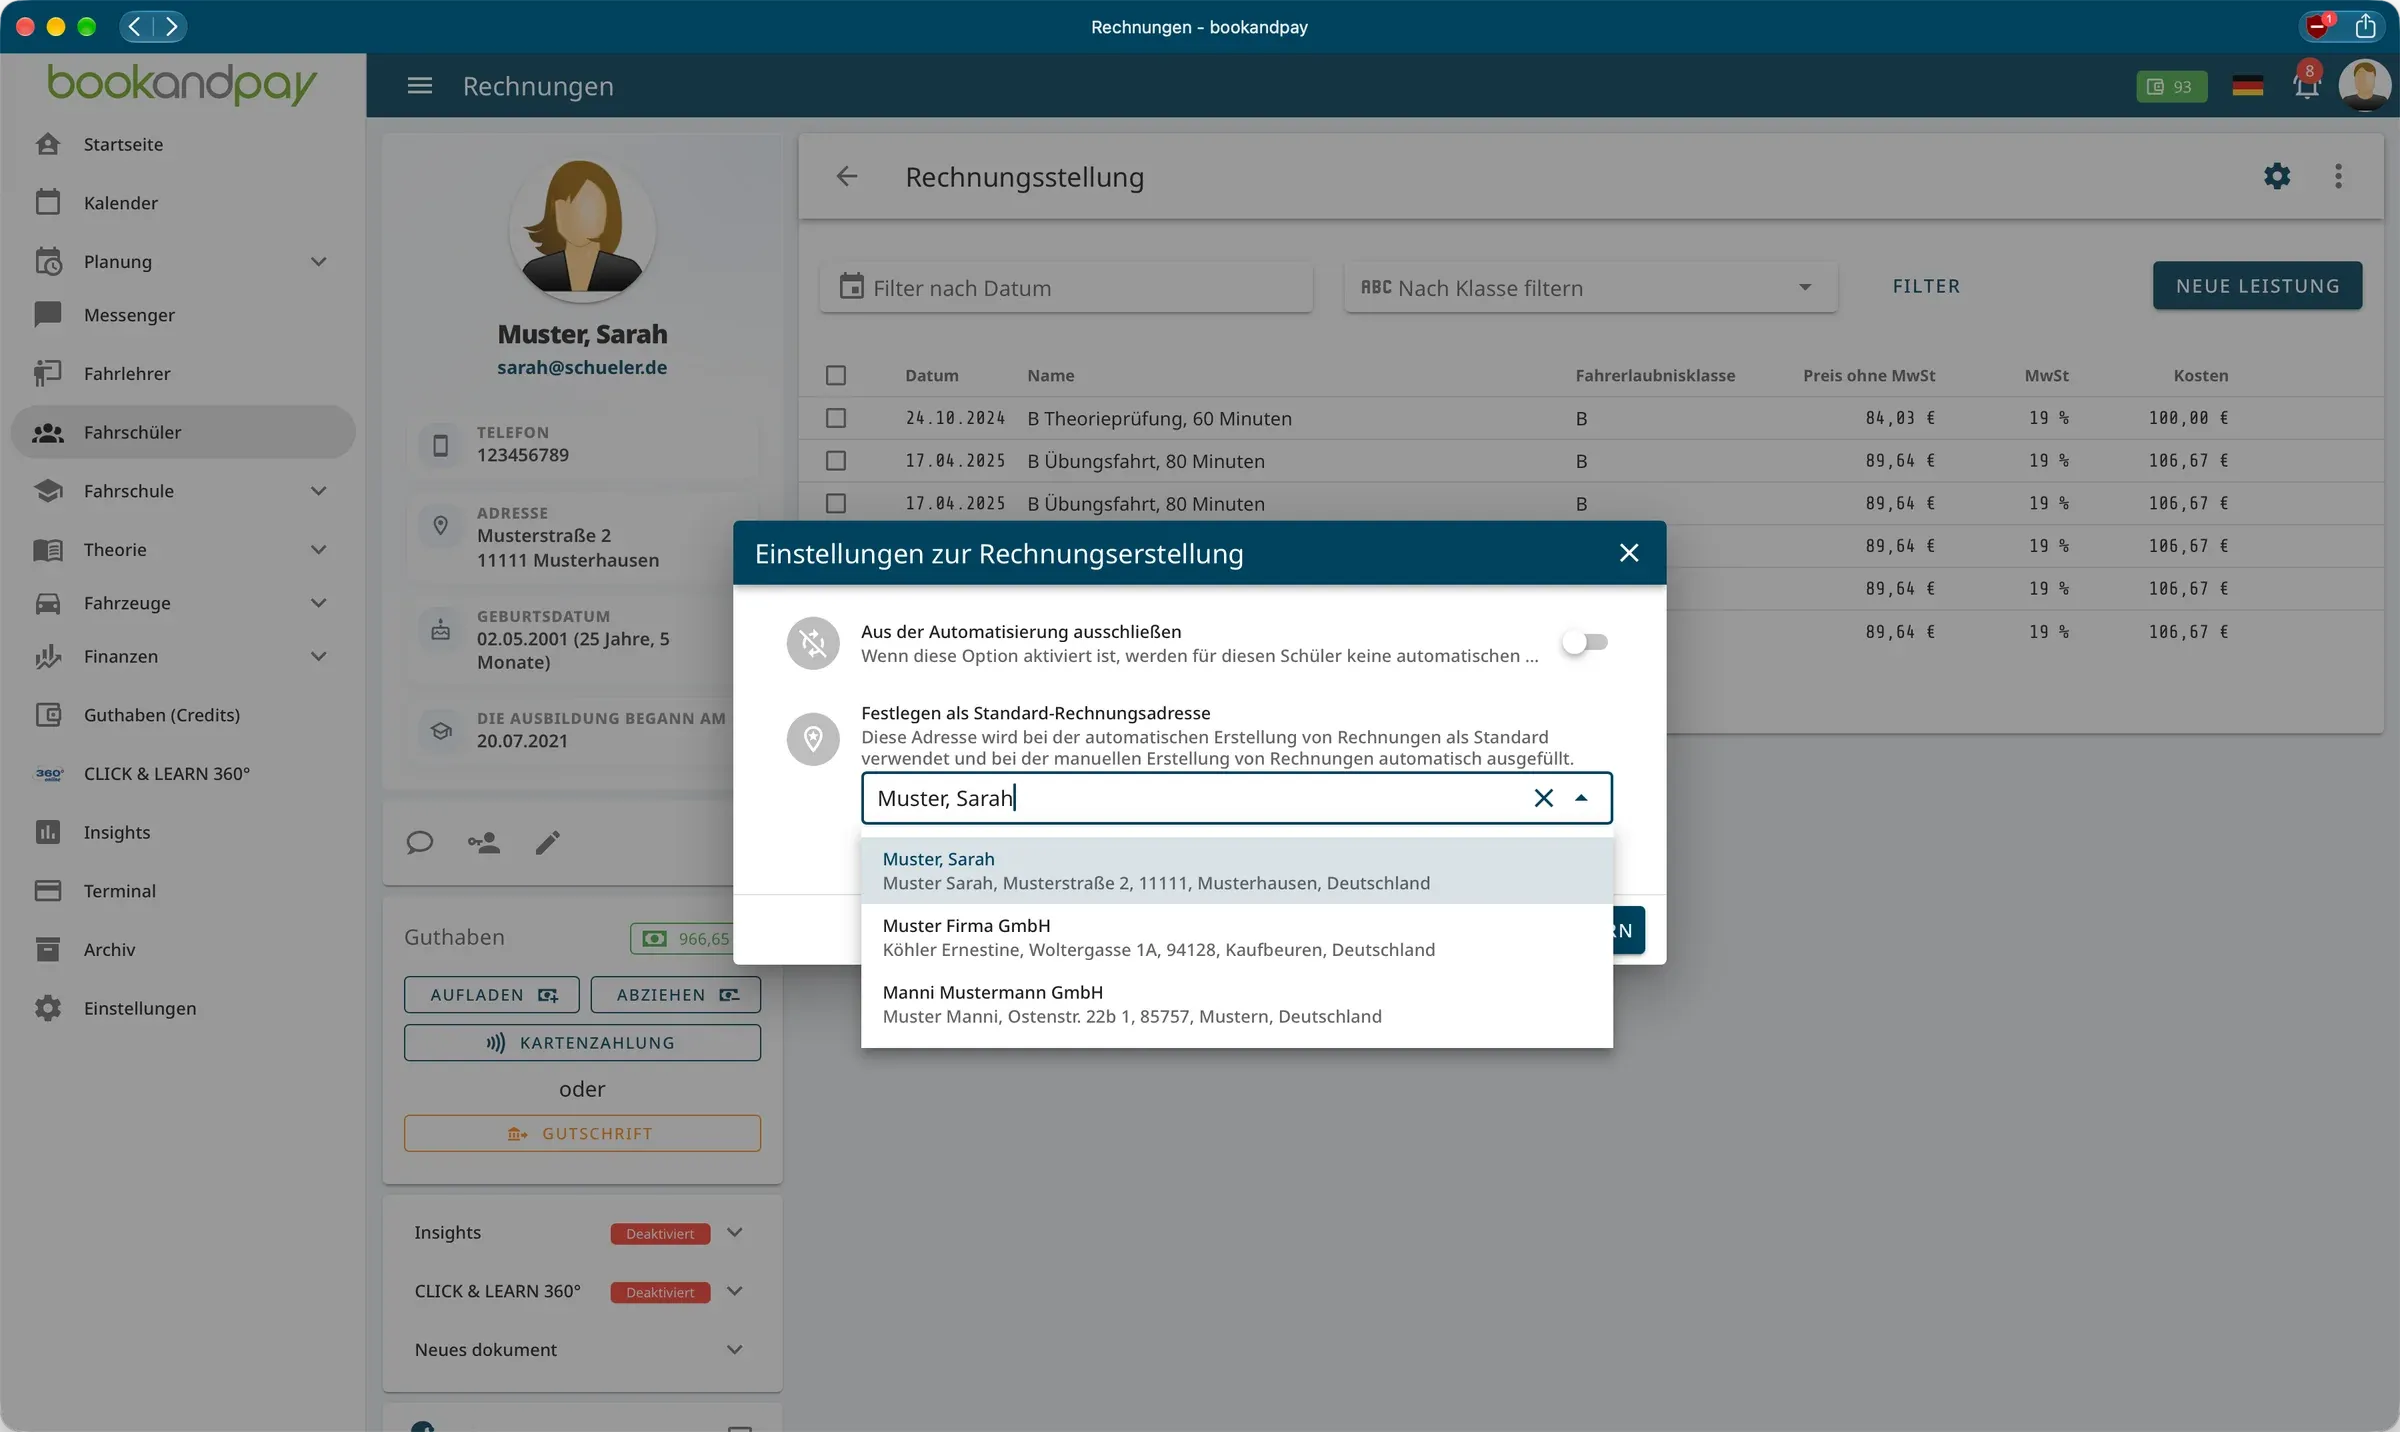The height and width of the screenshot is (1432, 2400).
Task: Clear the Muster, Sarah address field
Action: coord(1543,798)
